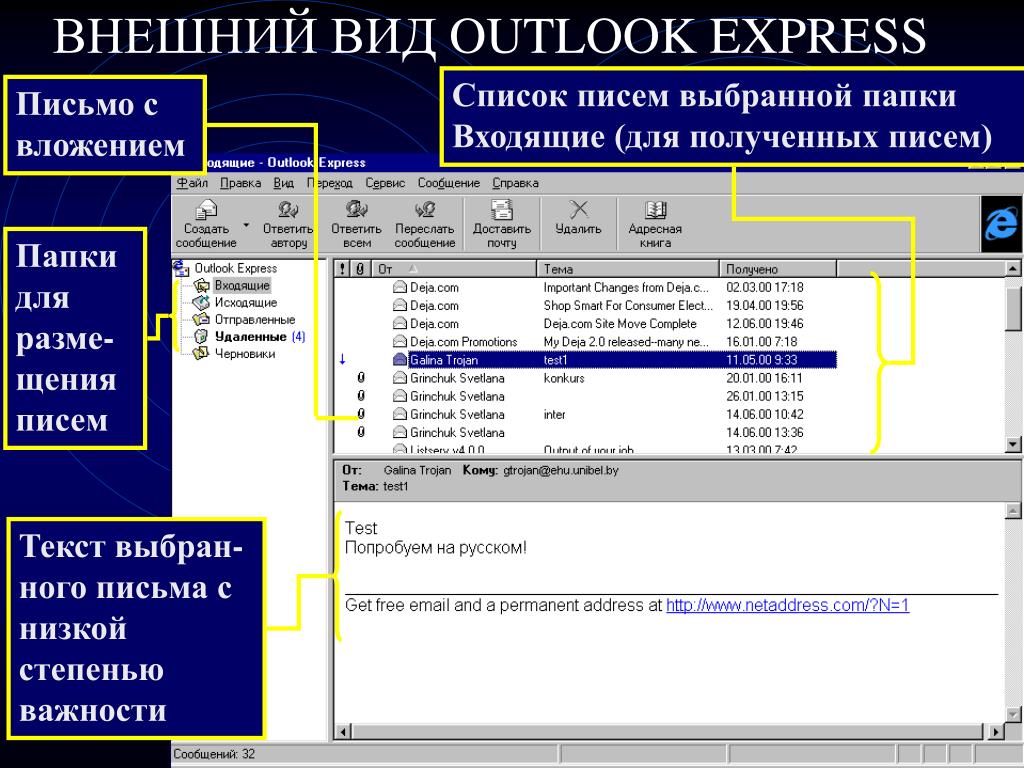Follow the netaddress.com hyperlink
This screenshot has width=1024, height=768.
[x=787, y=605]
